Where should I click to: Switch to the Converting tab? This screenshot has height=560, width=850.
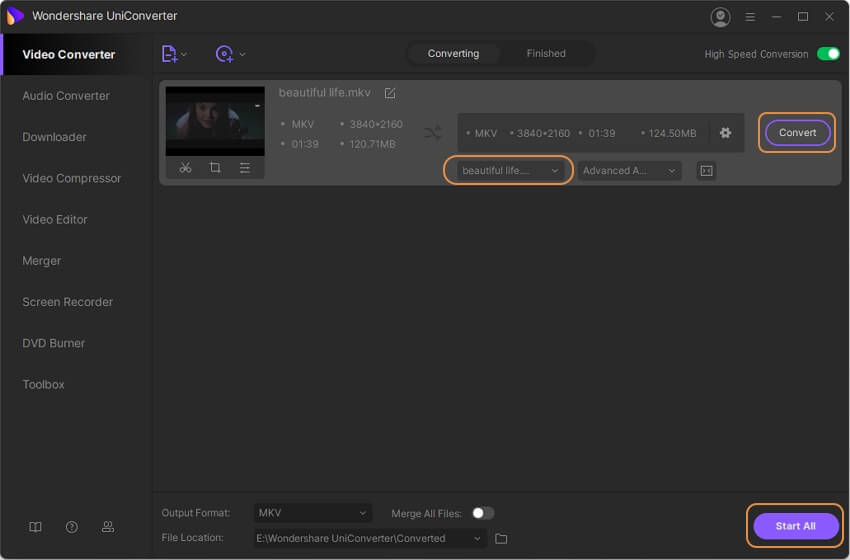453,54
